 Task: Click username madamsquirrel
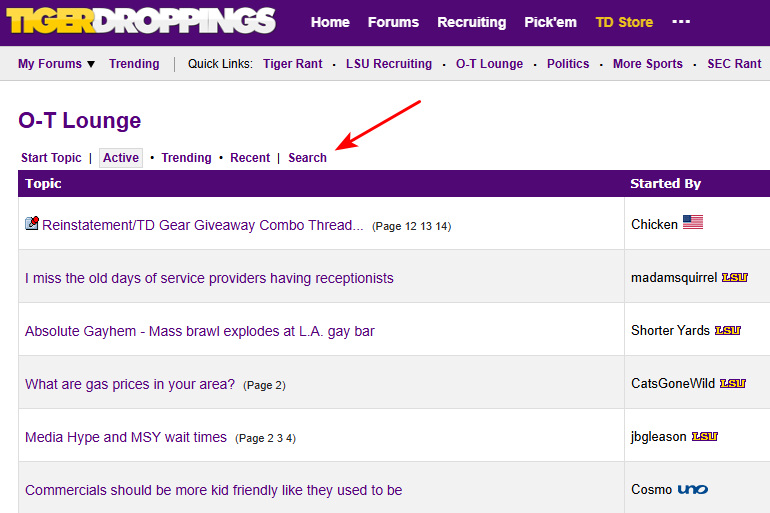(674, 277)
